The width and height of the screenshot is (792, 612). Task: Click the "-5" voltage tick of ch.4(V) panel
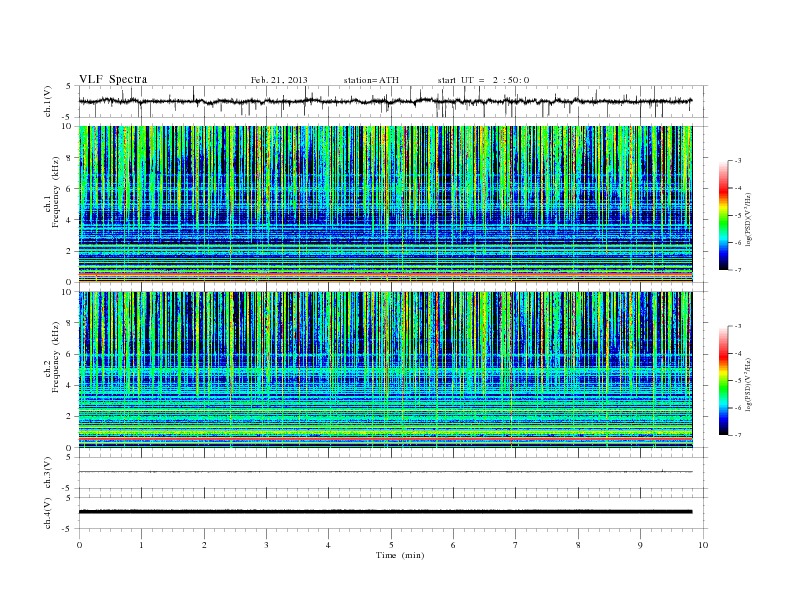pyautogui.click(x=67, y=529)
